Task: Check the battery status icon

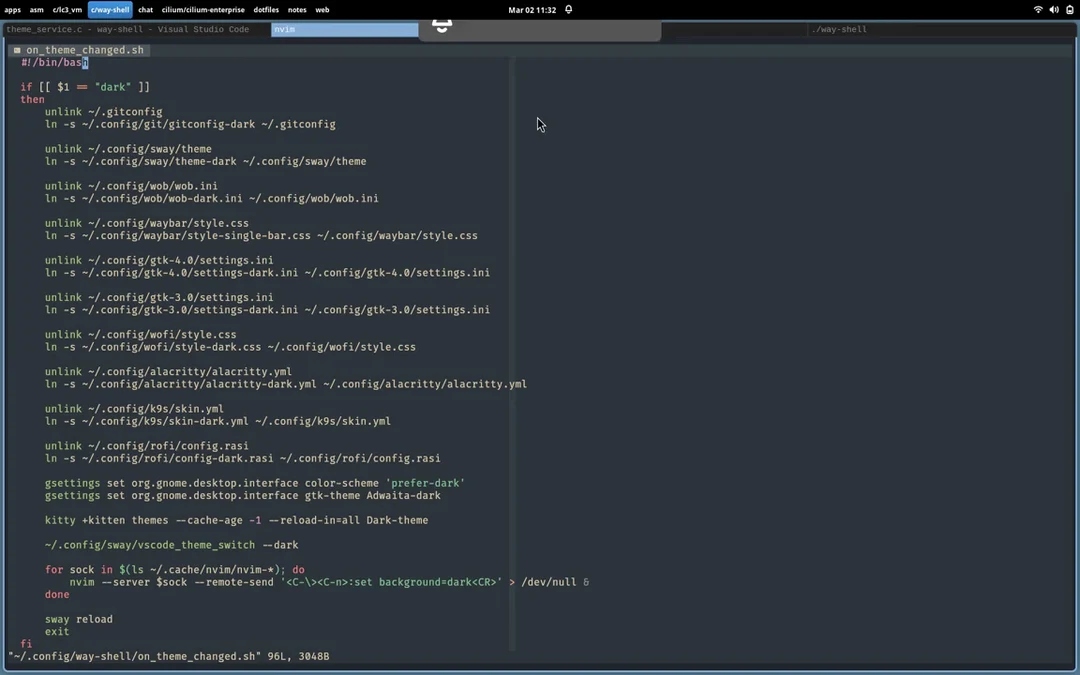Action: (x=1069, y=10)
